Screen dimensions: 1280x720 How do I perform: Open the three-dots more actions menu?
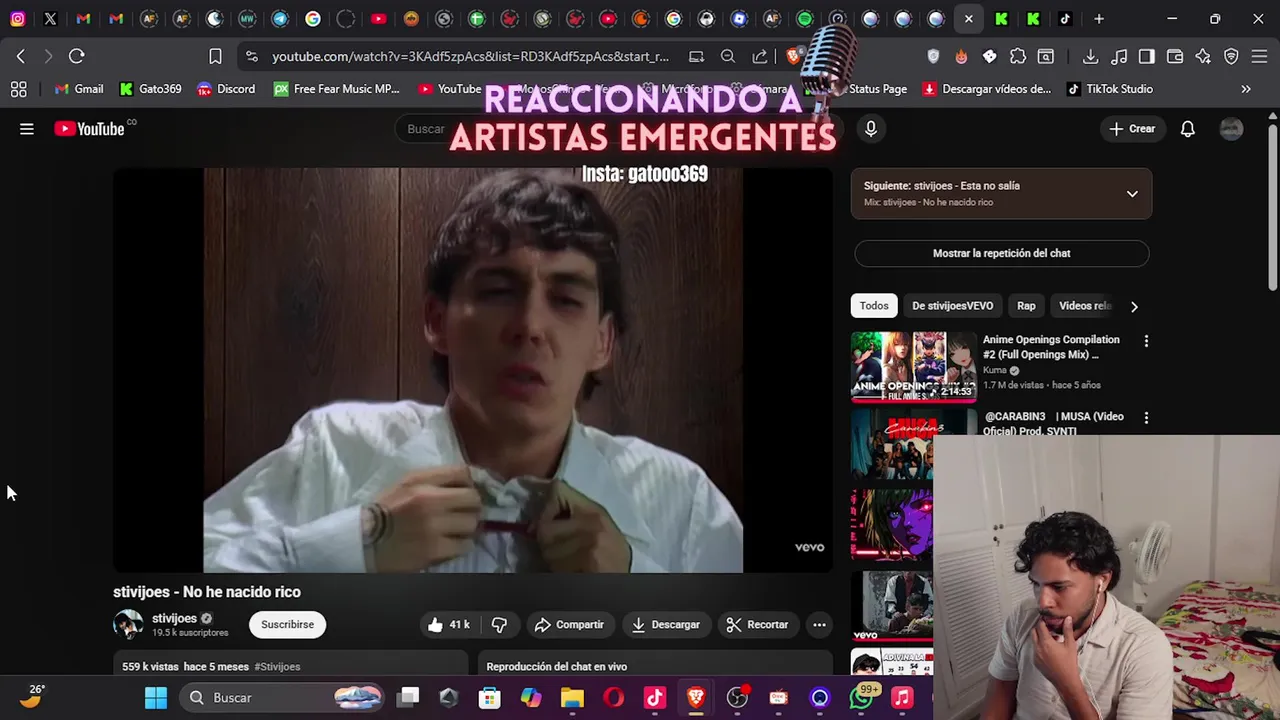tap(819, 625)
